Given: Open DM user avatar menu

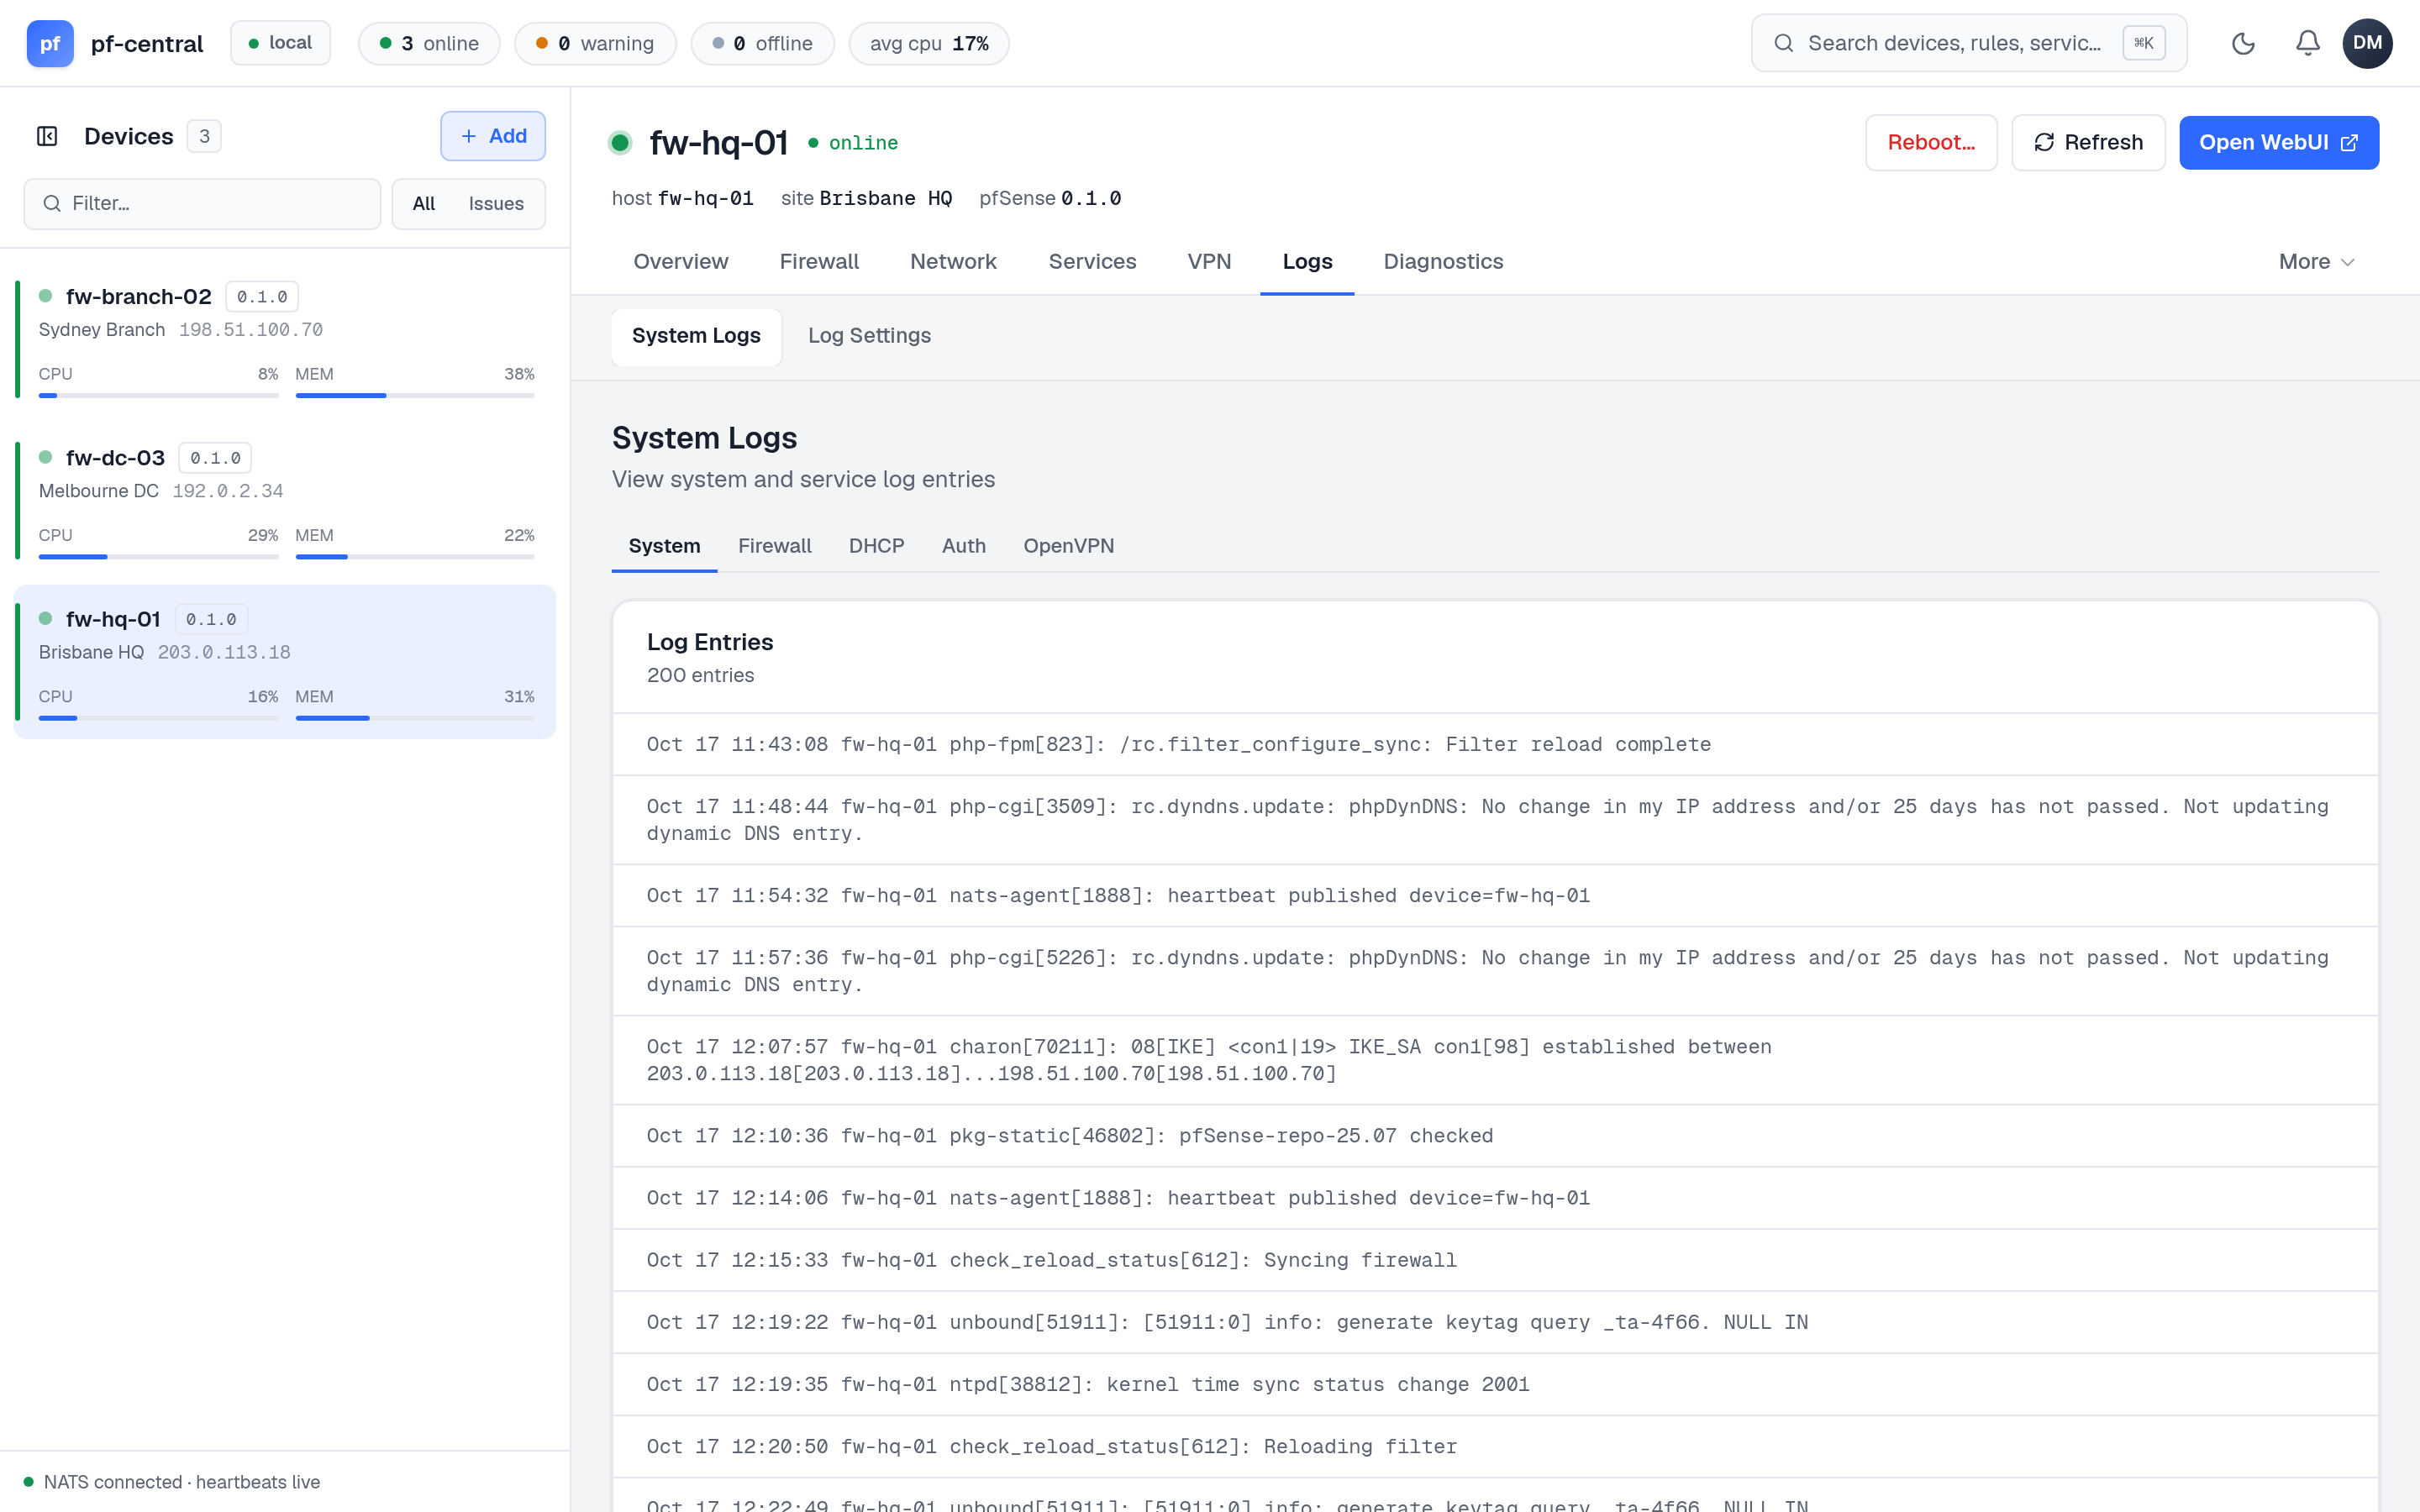Looking at the screenshot, I should pyautogui.click(x=2367, y=43).
